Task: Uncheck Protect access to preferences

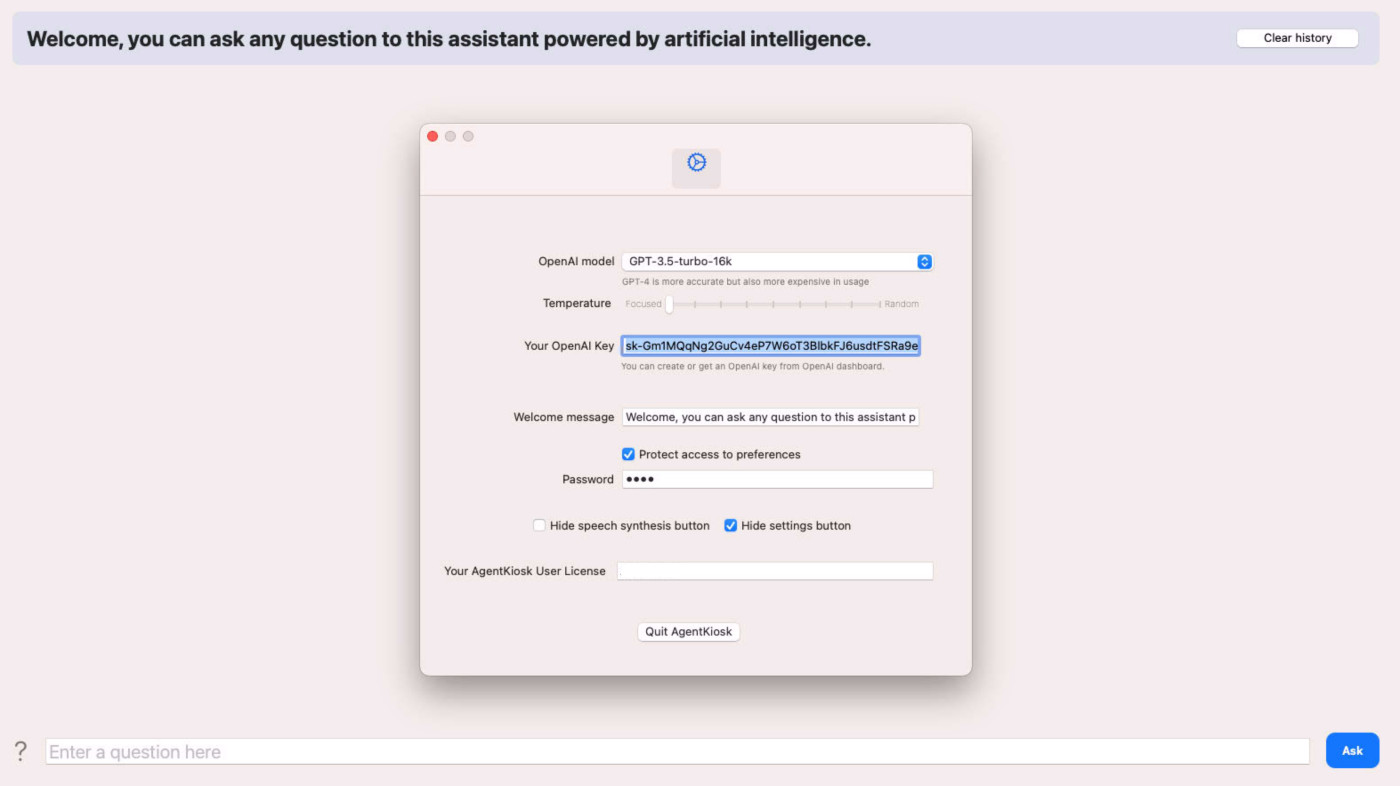Action: pos(628,454)
